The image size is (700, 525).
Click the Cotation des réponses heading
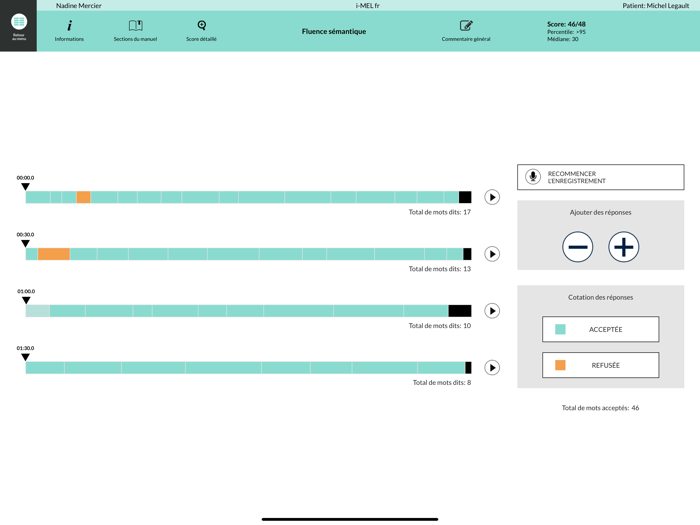tap(600, 297)
